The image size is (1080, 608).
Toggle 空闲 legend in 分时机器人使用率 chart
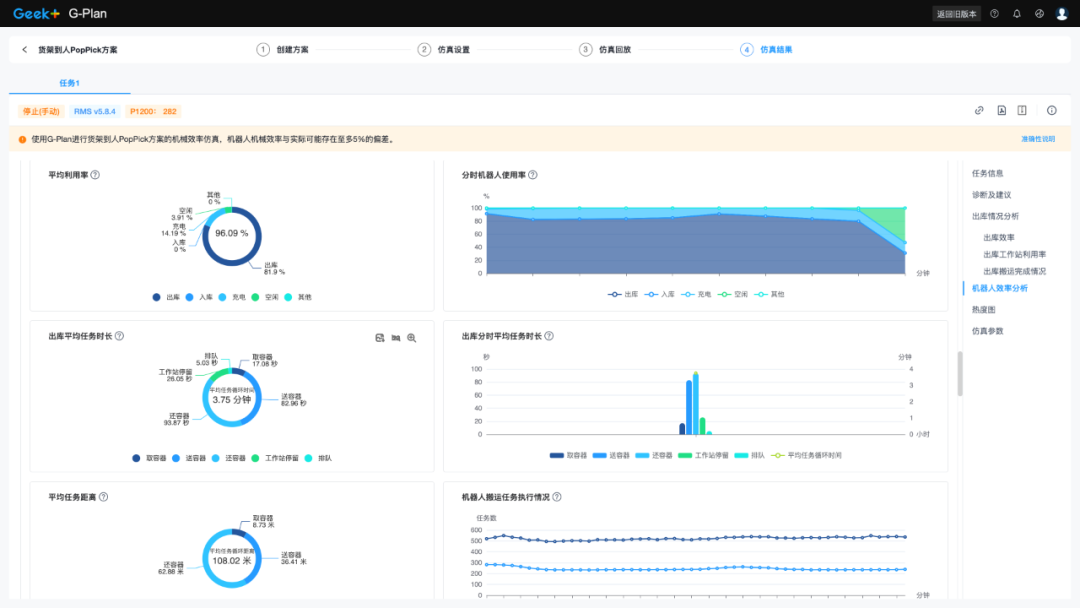click(x=735, y=295)
